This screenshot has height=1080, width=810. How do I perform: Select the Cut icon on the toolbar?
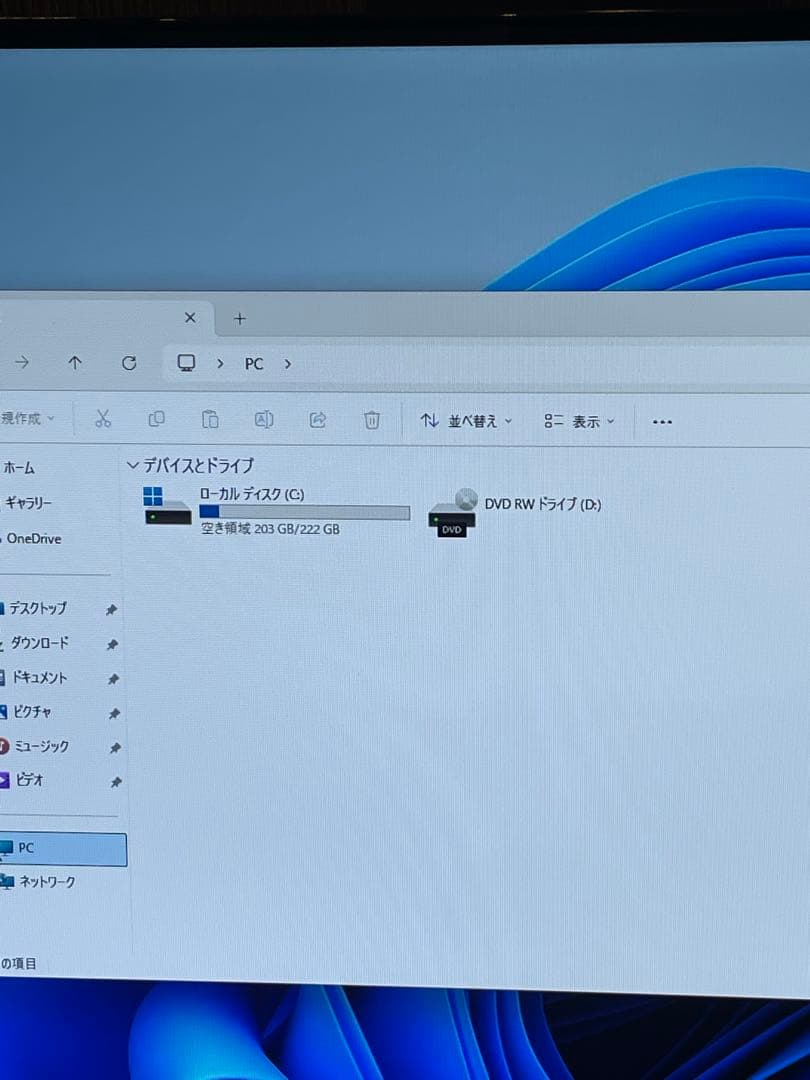point(102,420)
